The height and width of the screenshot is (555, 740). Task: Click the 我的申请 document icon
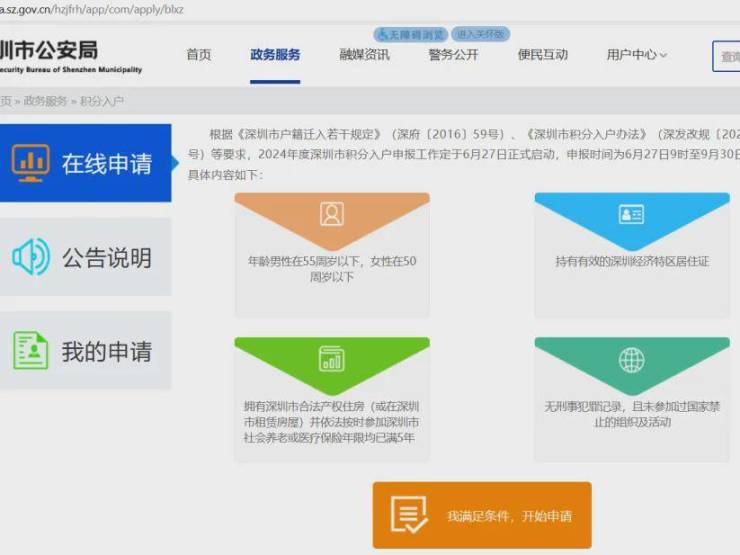30,351
